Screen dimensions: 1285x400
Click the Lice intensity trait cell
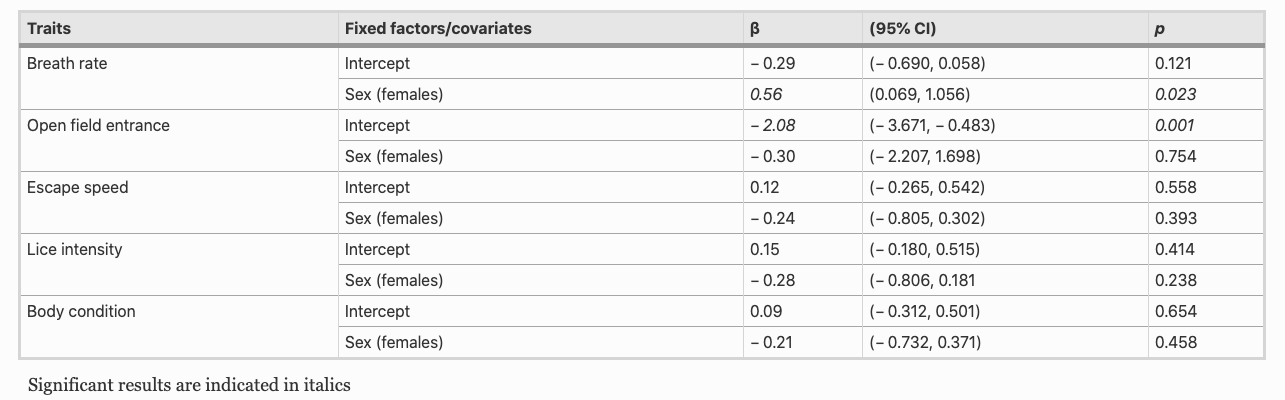pyautogui.click(x=74, y=249)
